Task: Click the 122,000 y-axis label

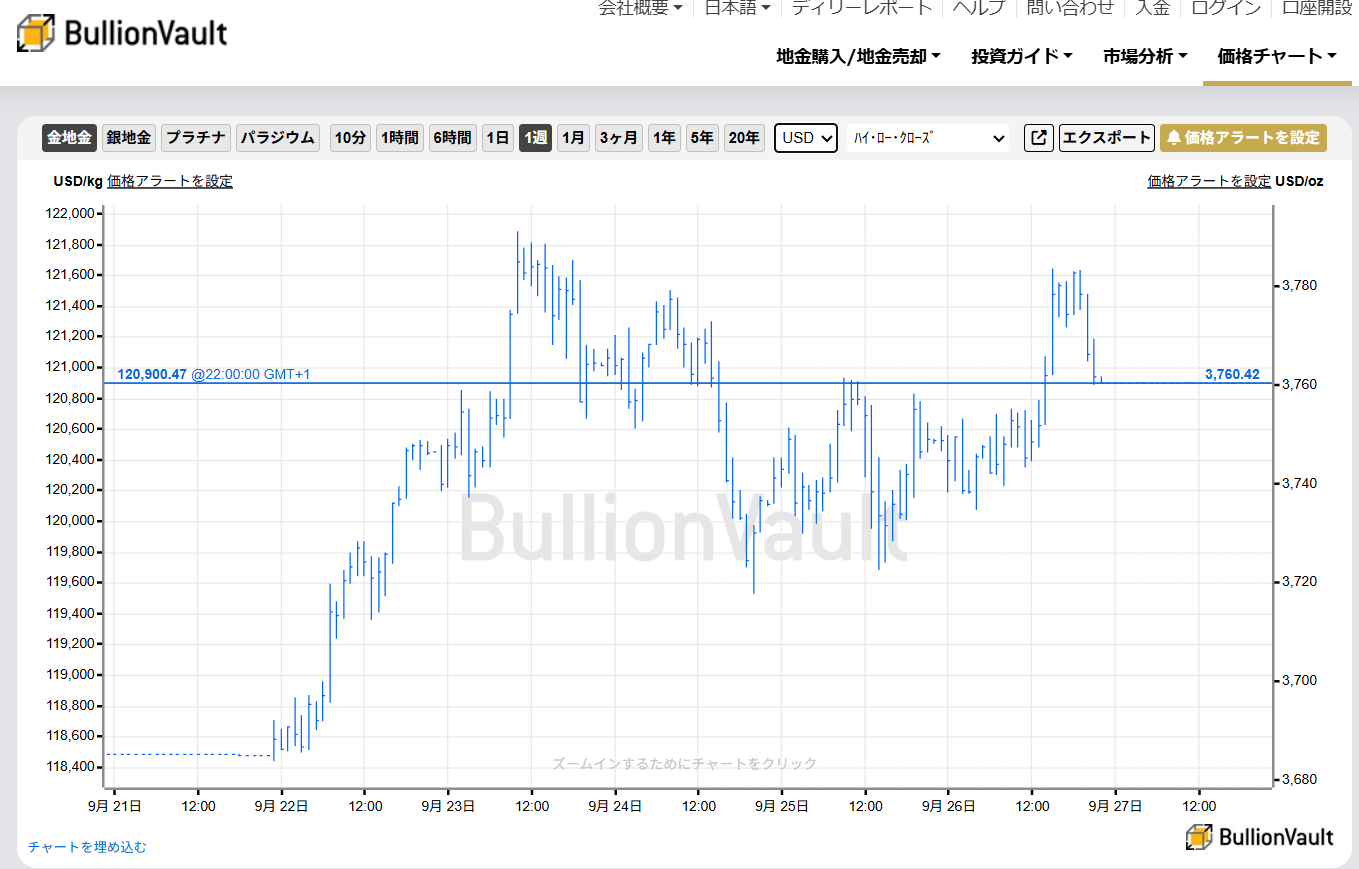Action: tap(70, 213)
